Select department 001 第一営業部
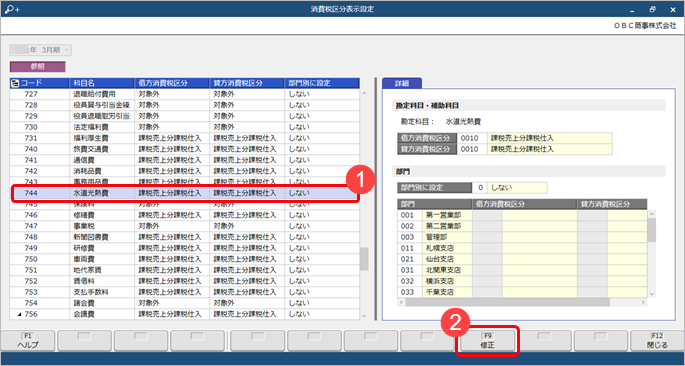This screenshot has height=366, width=685. click(522, 215)
